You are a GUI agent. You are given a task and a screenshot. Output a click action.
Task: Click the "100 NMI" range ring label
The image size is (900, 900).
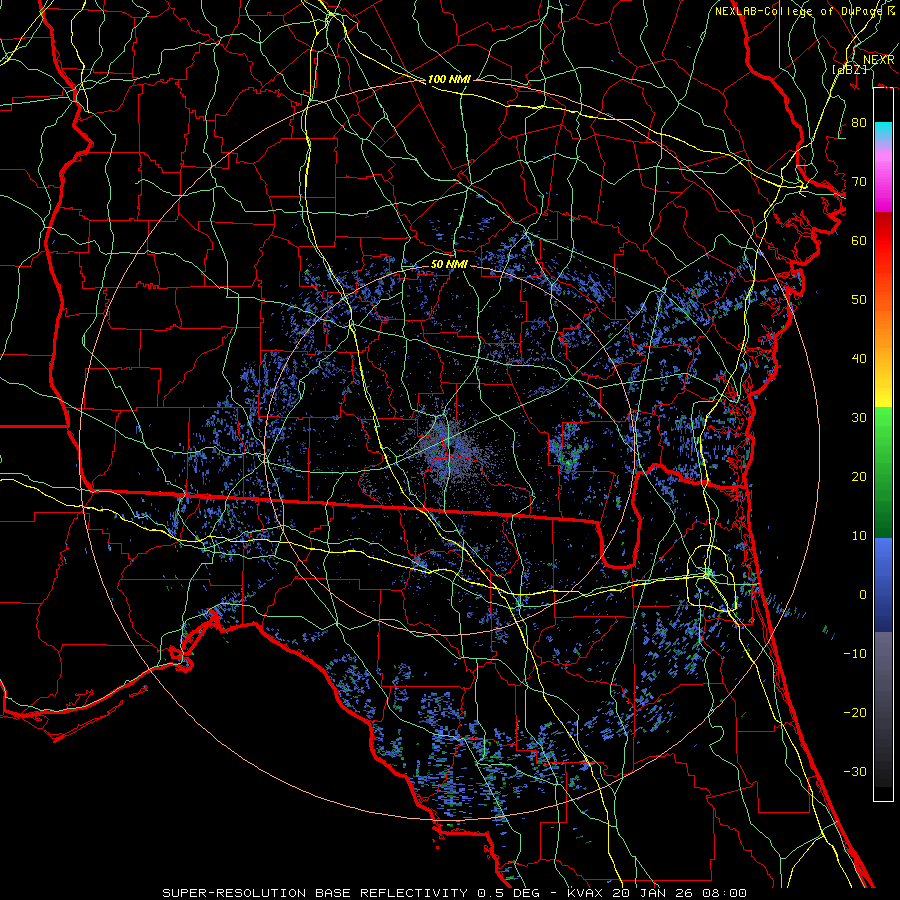(449, 79)
